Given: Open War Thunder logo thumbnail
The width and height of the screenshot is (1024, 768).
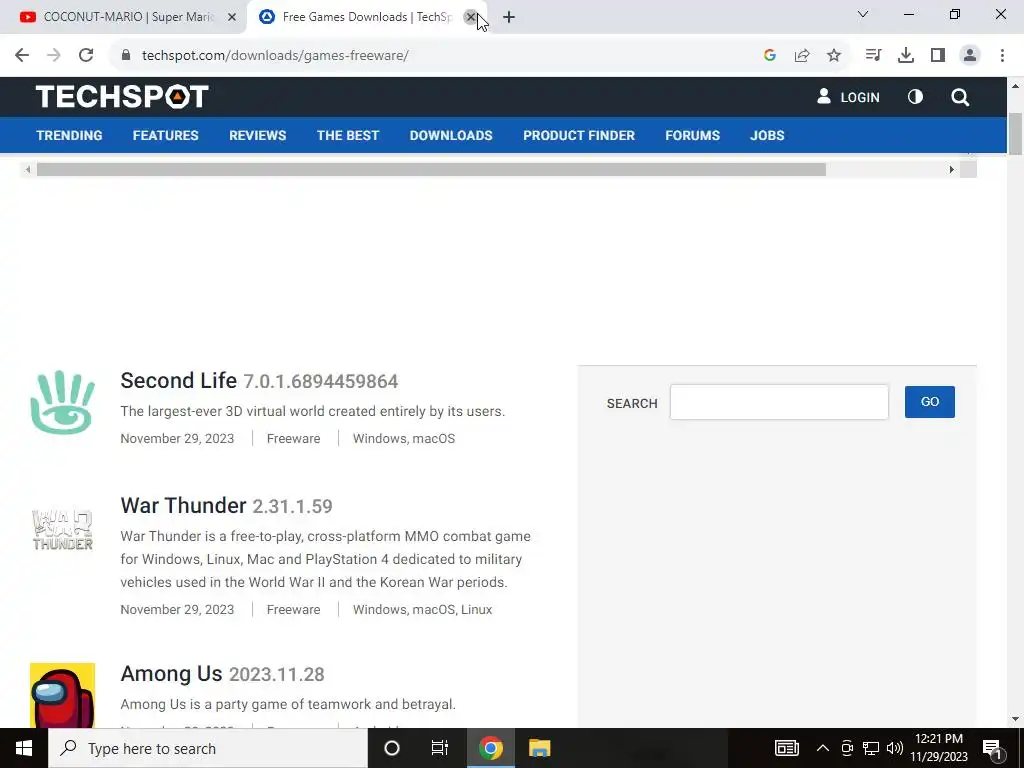Looking at the screenshot, I should tap(63, 528).
